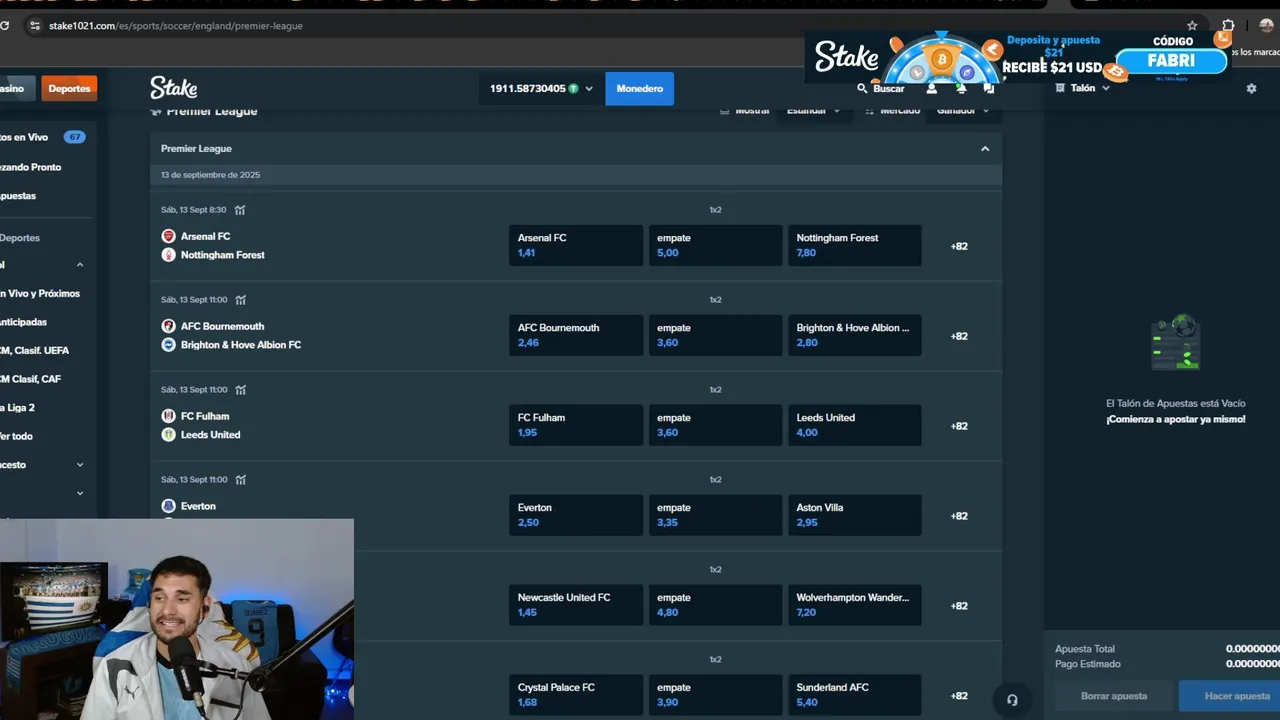Screen dimensions: 1280x720
Task: Open the La Liga 2 sidebar item
Action: tap(18, 408)
